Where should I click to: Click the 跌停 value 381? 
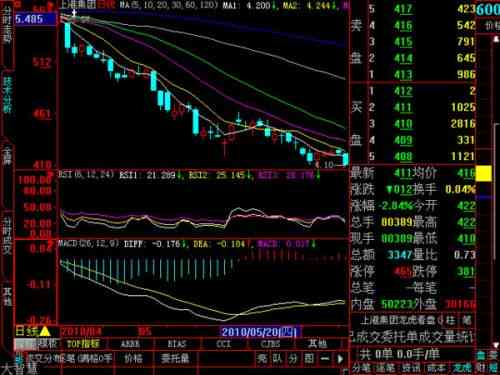(x=466, y=271)
